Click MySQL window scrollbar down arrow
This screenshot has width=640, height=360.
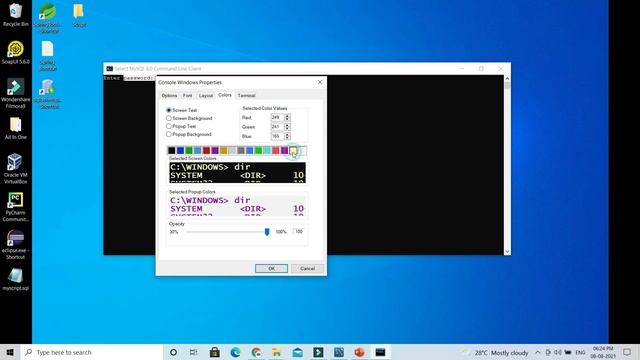[x=507, y=252]
